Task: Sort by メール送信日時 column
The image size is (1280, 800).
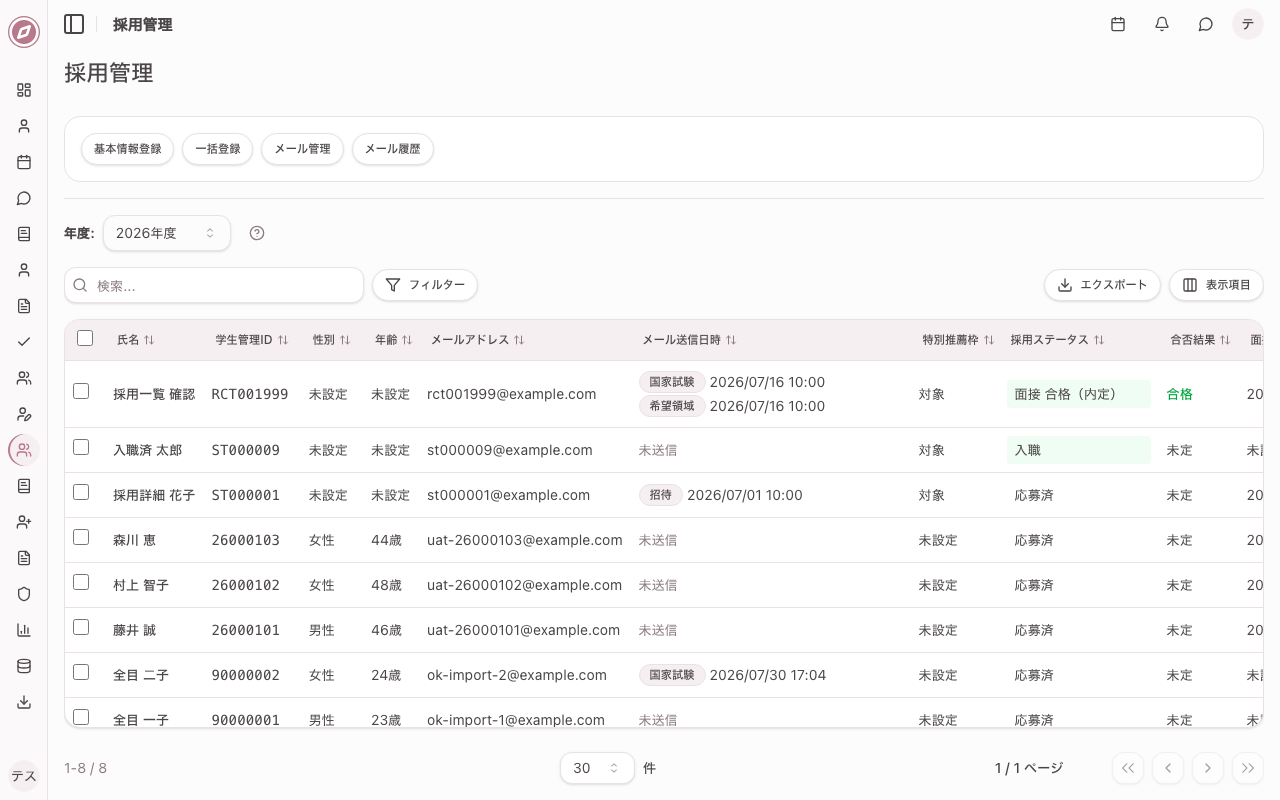Action: (x=689, y=340)
